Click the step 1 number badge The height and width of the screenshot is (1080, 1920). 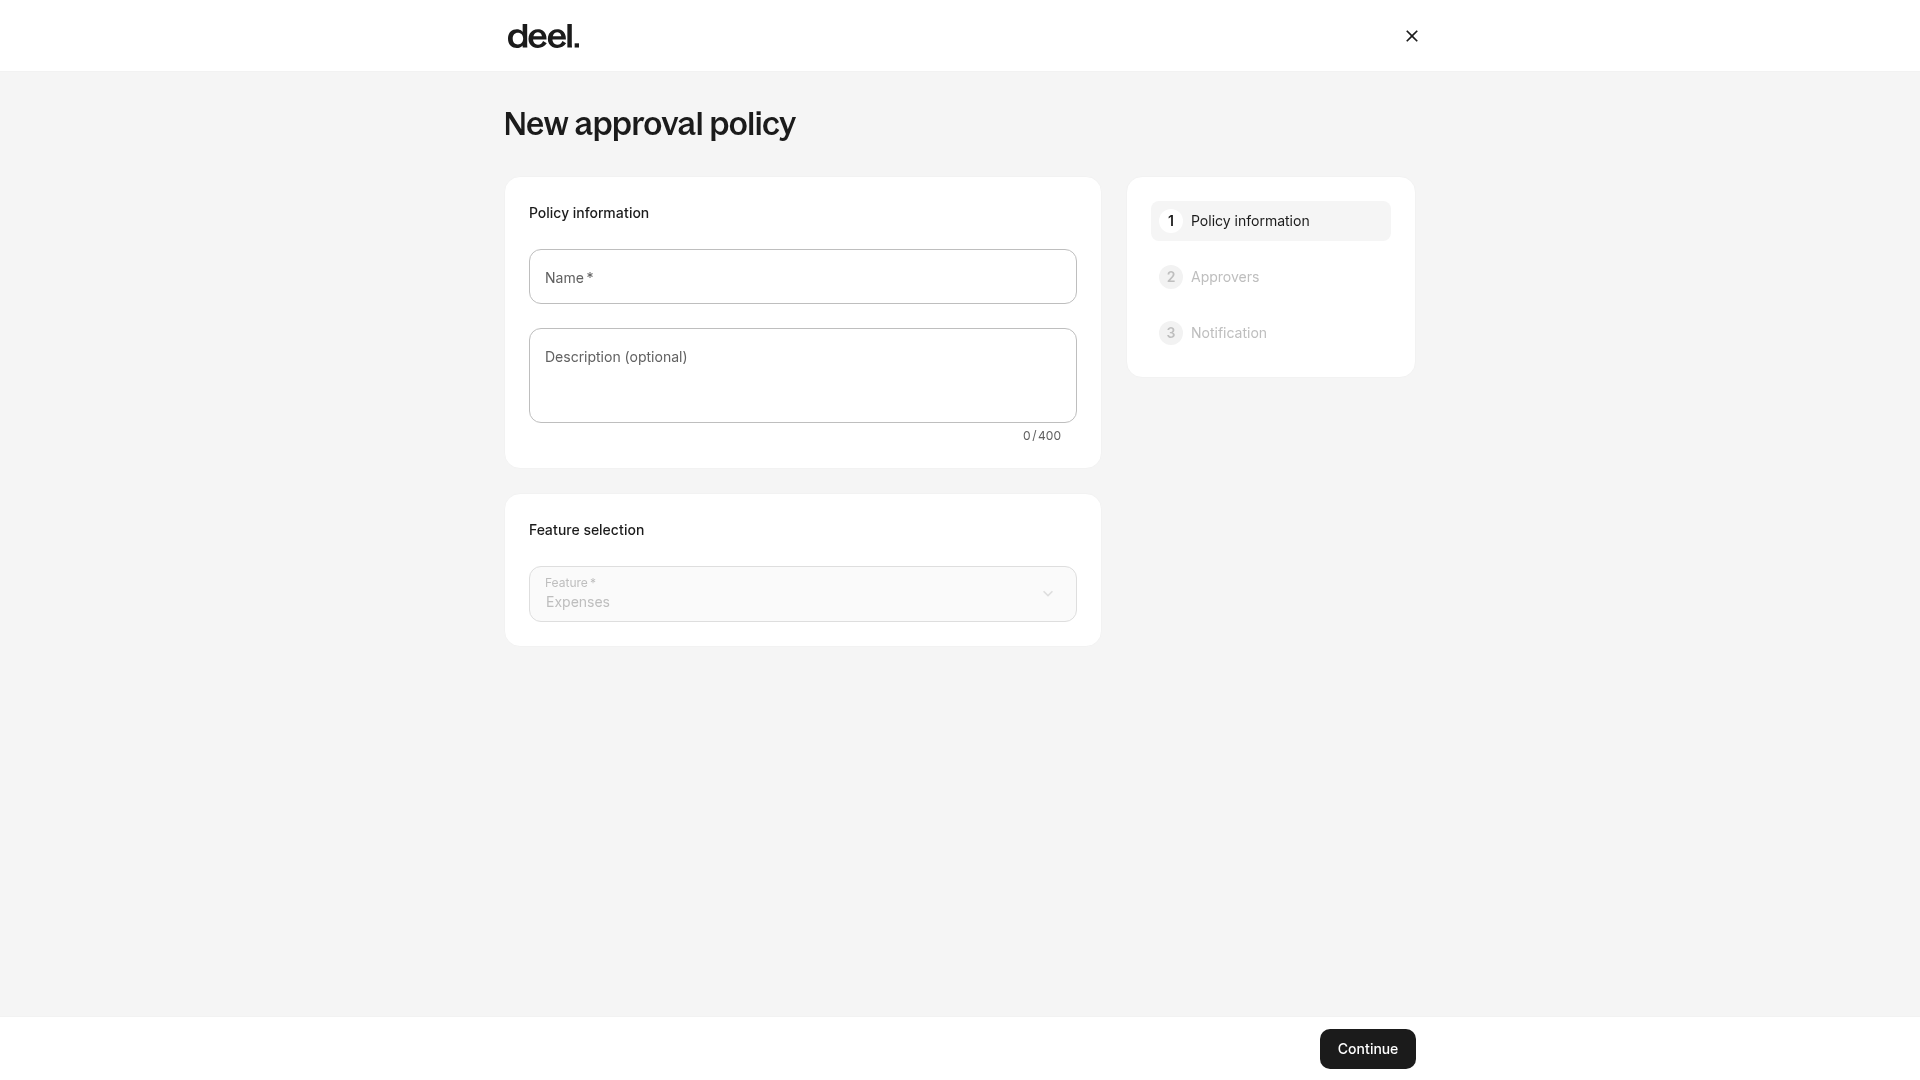1170,221
